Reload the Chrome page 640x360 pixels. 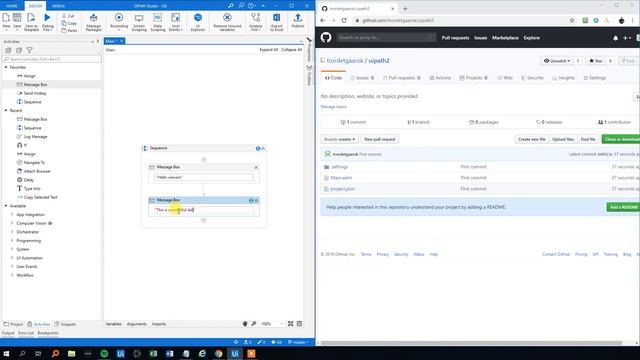click(x=344, y=20)
